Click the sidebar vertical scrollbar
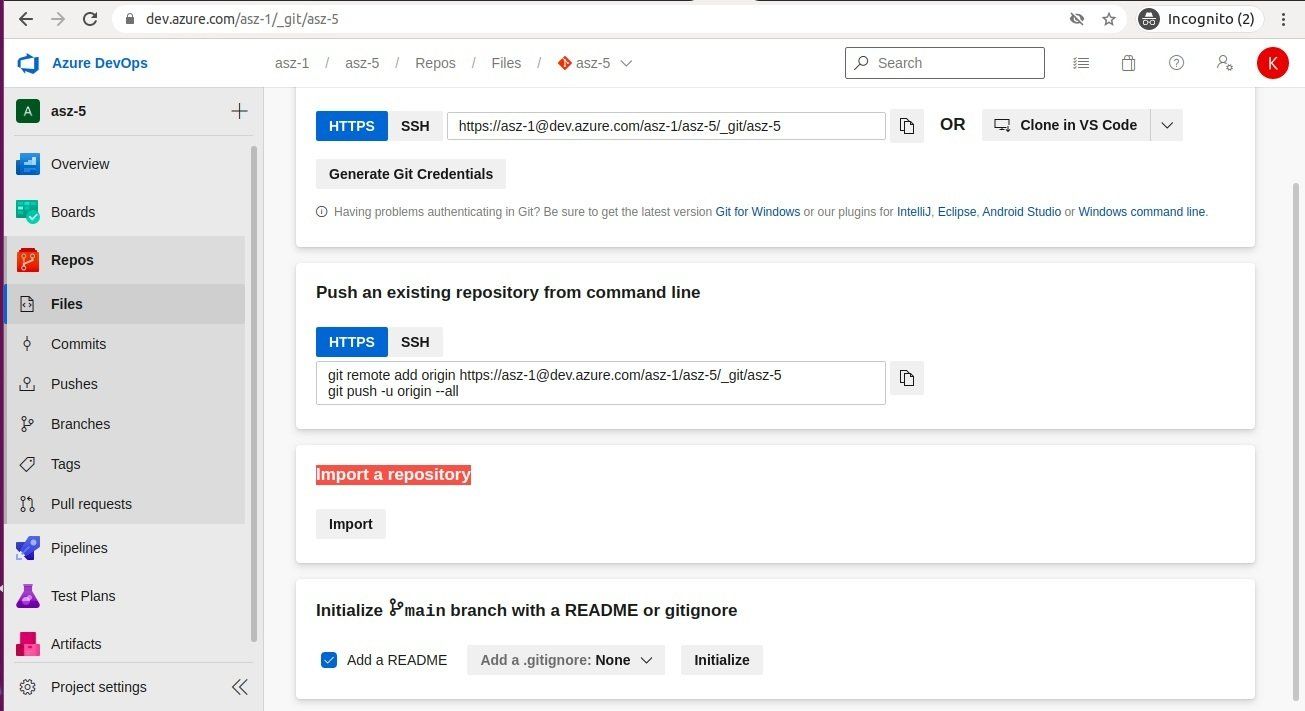Viewport: 1305px width, 711px height. [x=254, y=395]
